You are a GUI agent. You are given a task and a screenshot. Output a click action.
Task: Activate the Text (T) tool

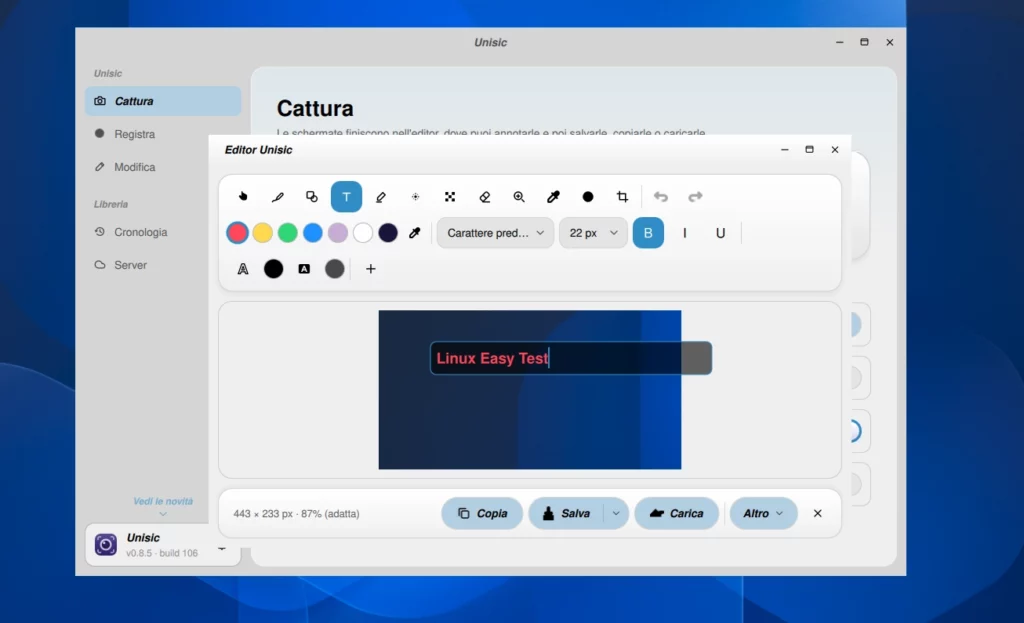pyautogui.click(x=346, y=197)
